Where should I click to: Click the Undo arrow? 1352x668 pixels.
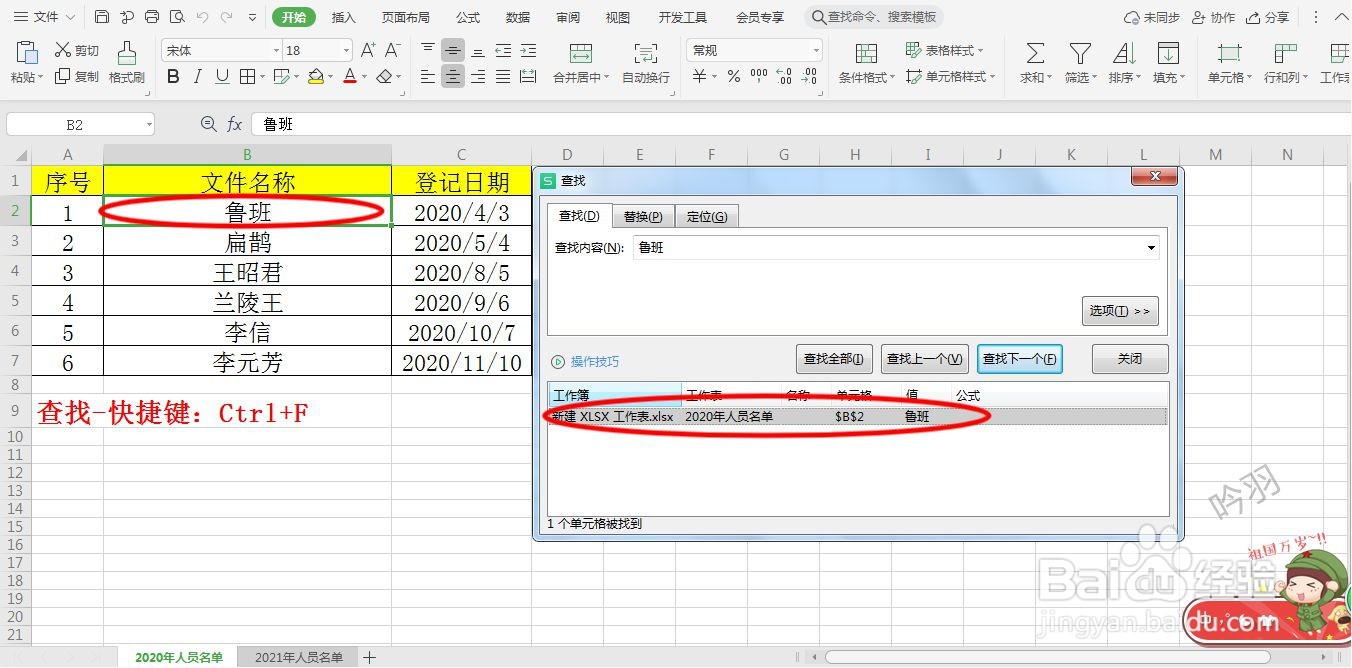(202, 17)
